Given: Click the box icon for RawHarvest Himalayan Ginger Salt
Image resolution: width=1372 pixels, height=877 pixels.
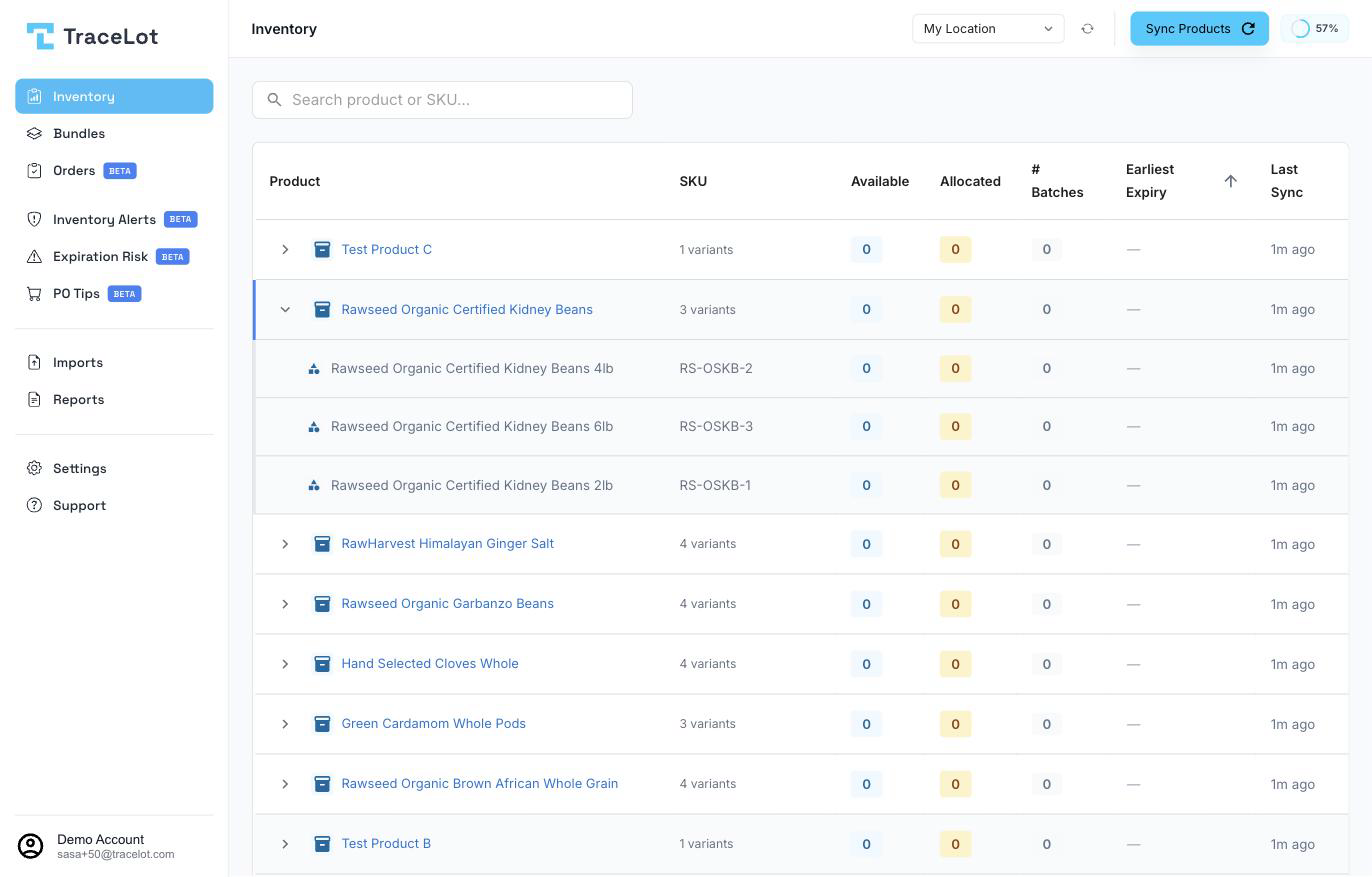Looking at the screenshot, I should pos(322,544).
